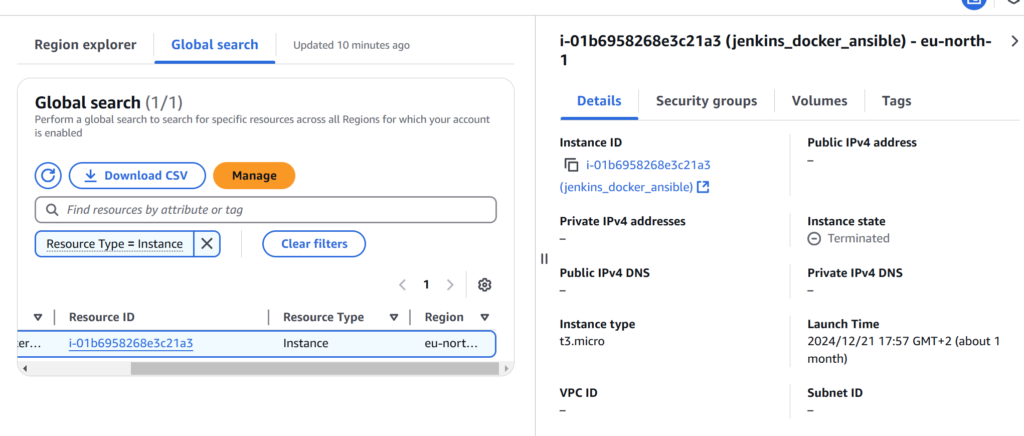Open resource ID i-01b6958268e3c21a3 link in table
The image size is (1024, 436).
click(x=131, y=344)
